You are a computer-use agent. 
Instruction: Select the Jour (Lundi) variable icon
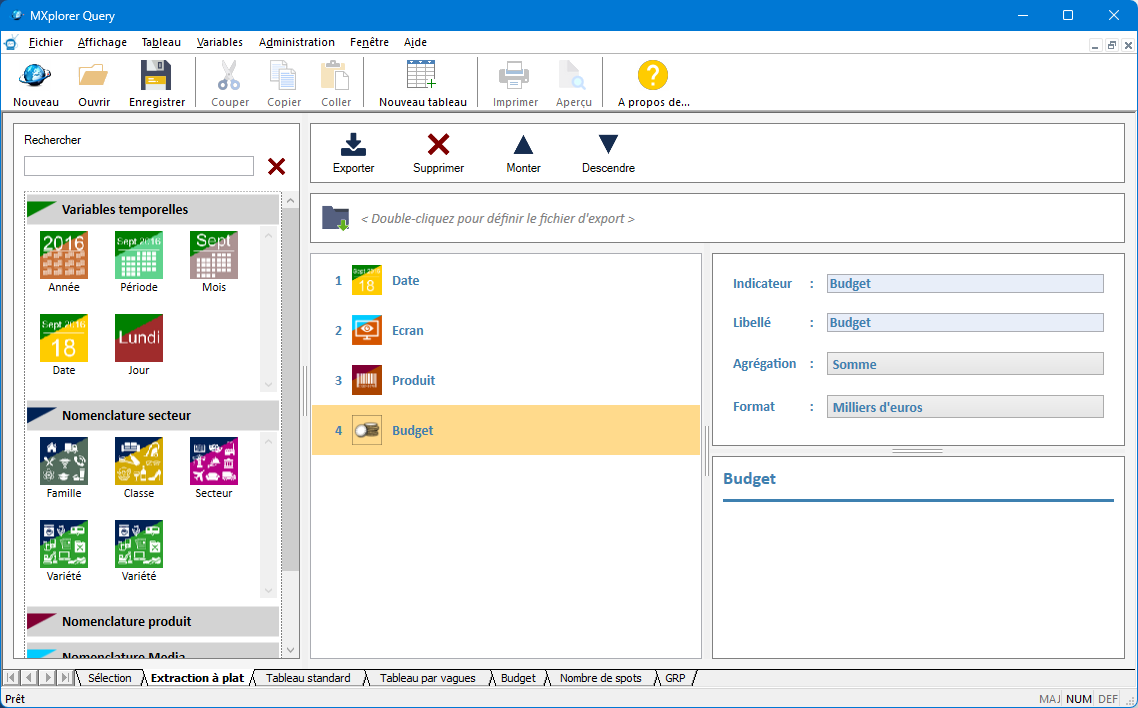139,338
